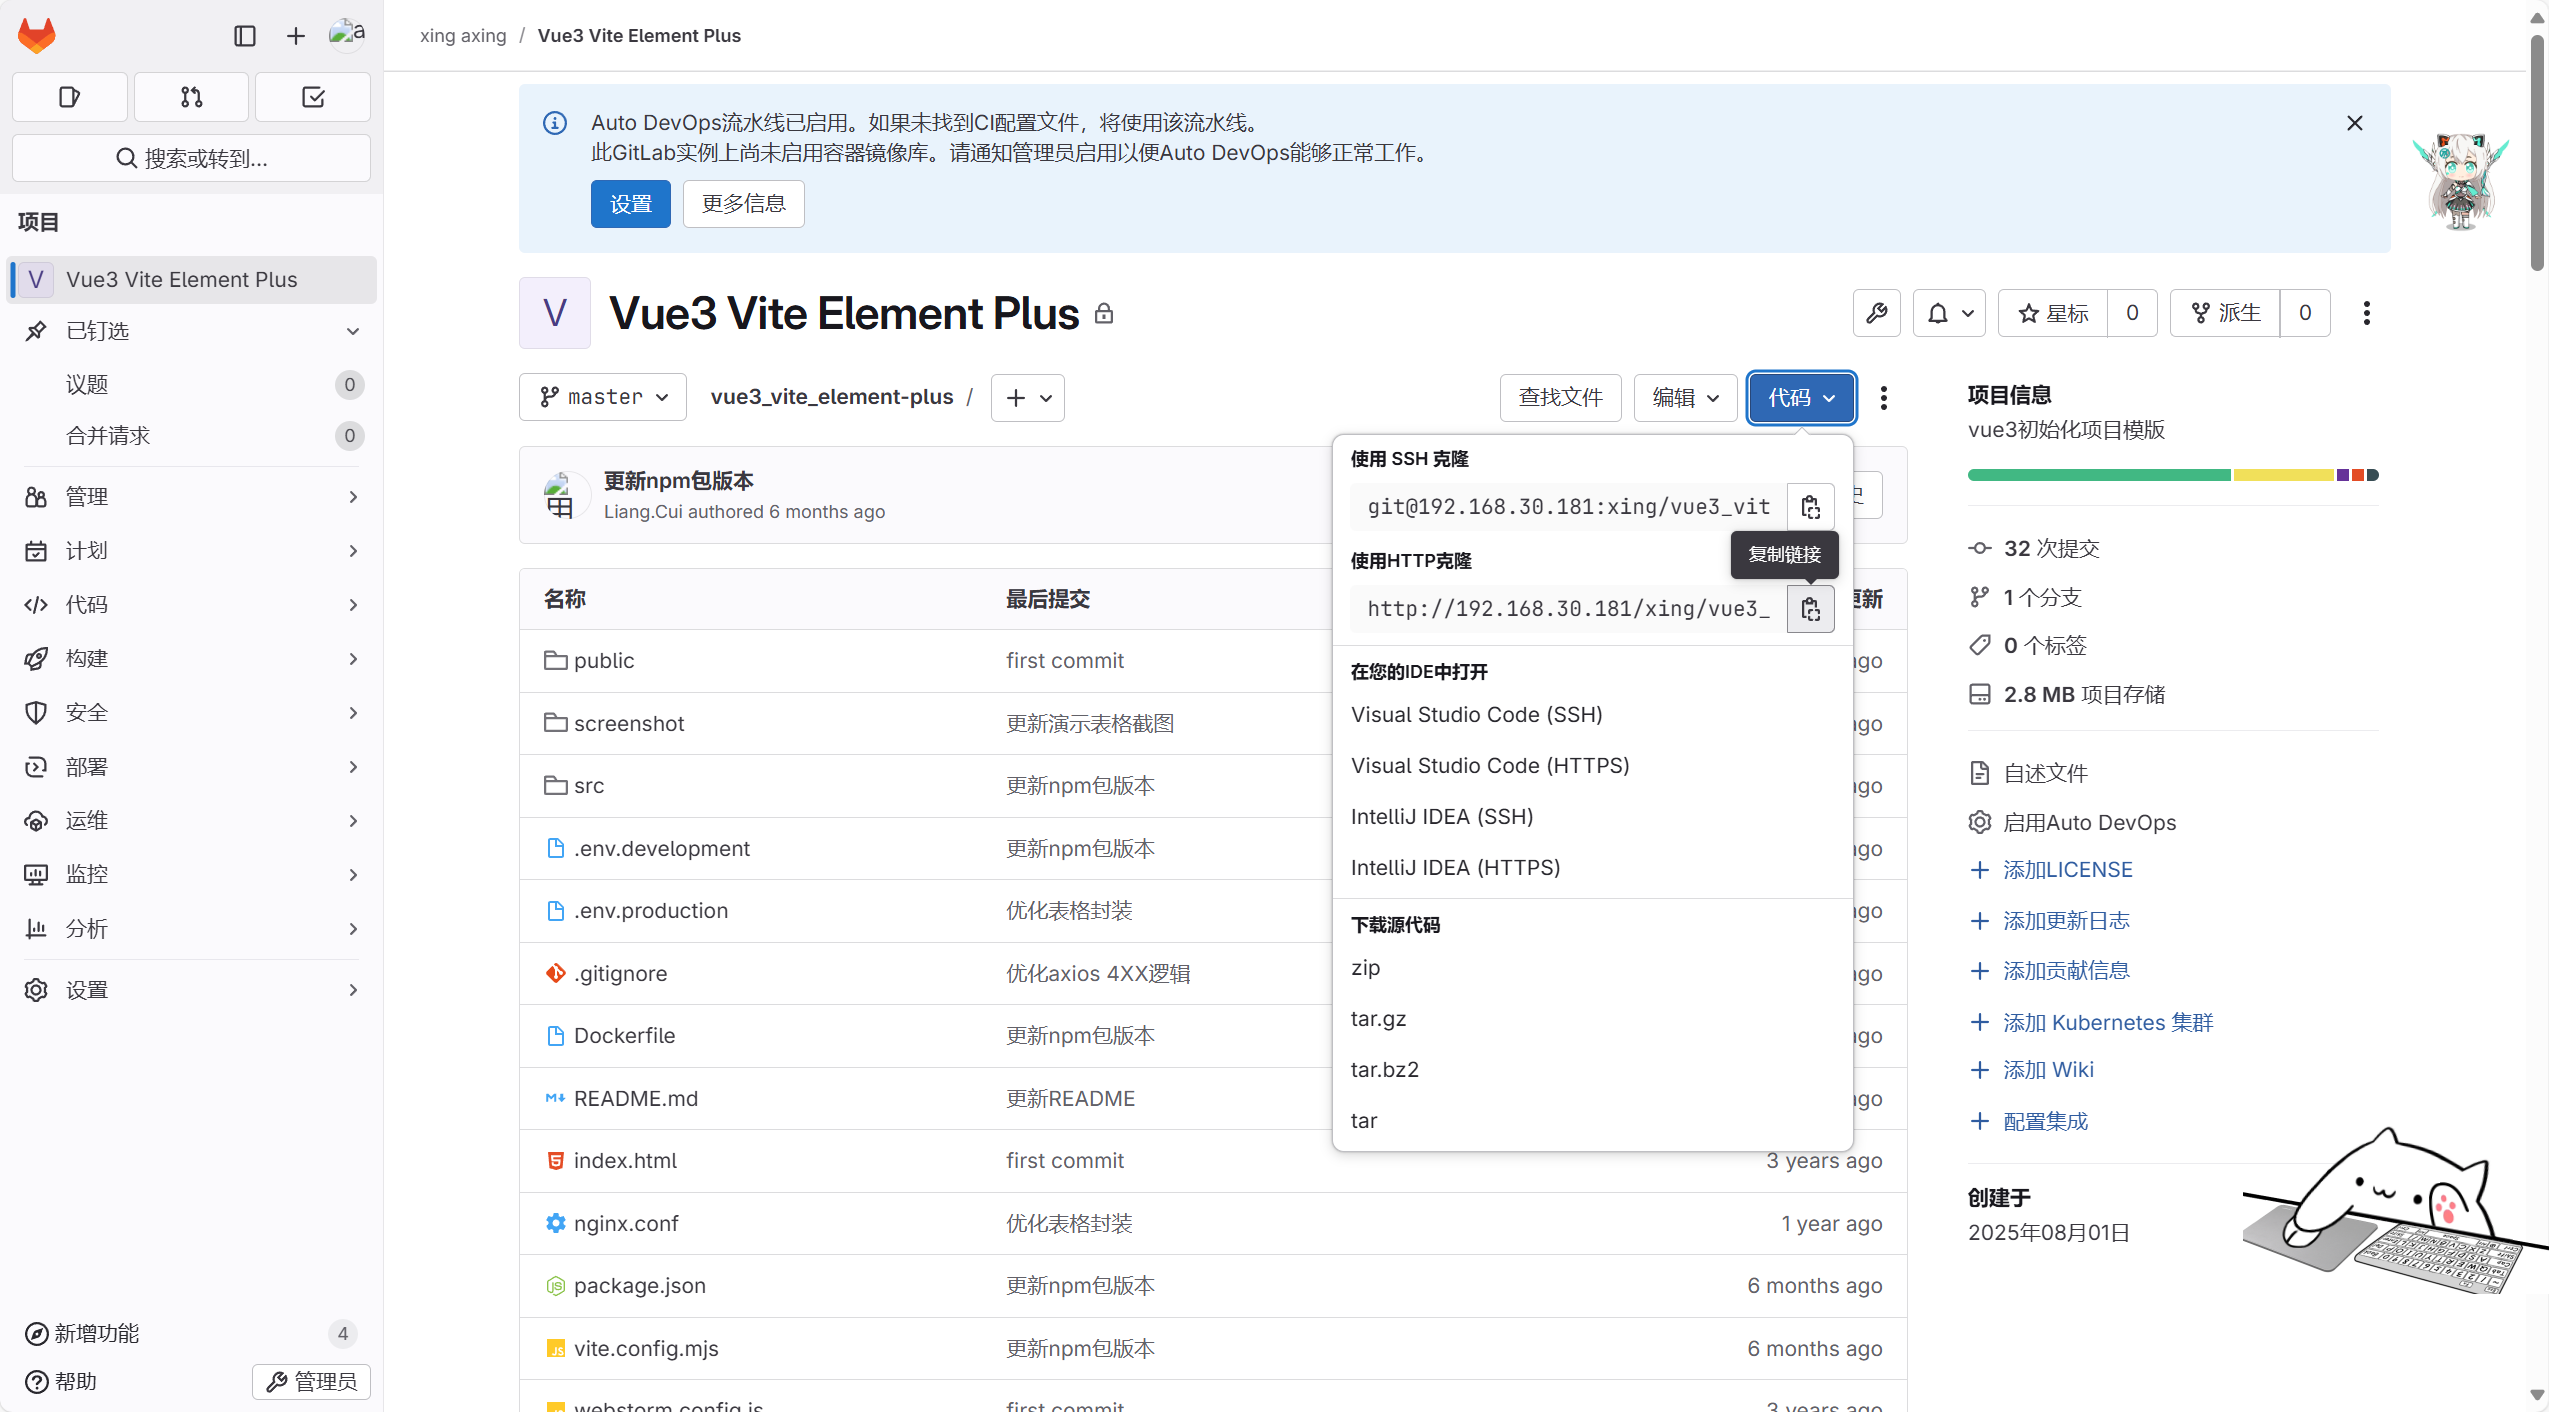Open assigned issues shortcut icon

(70, 97)
